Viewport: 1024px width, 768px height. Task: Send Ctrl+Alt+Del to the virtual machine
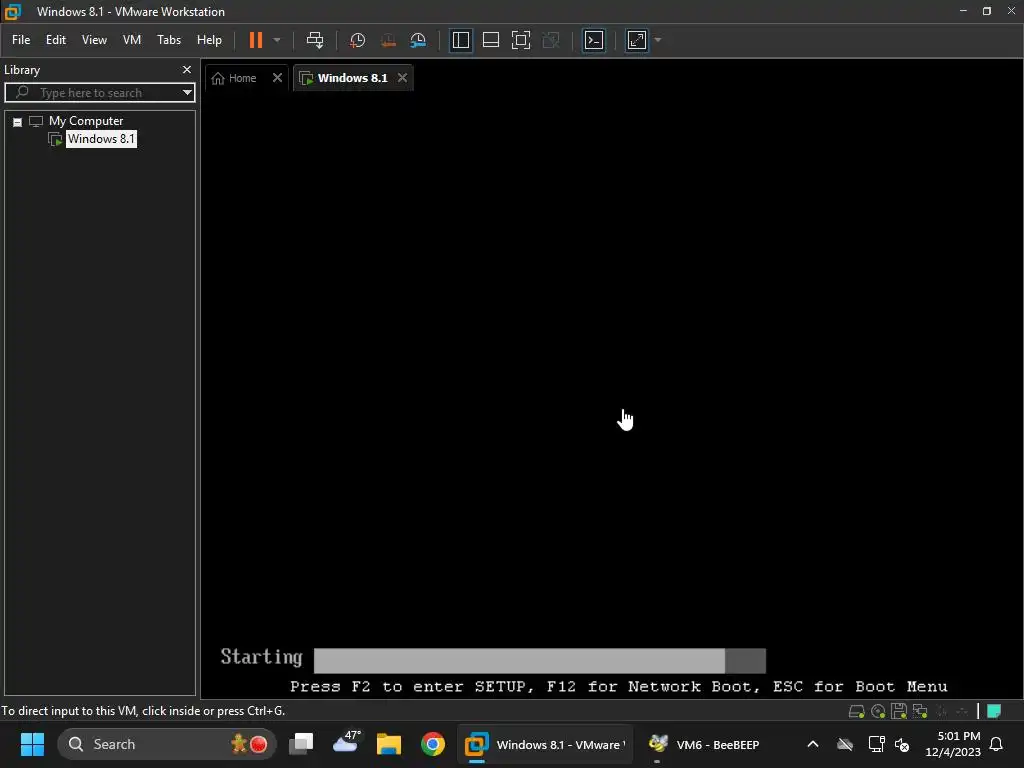coord(315,40)
